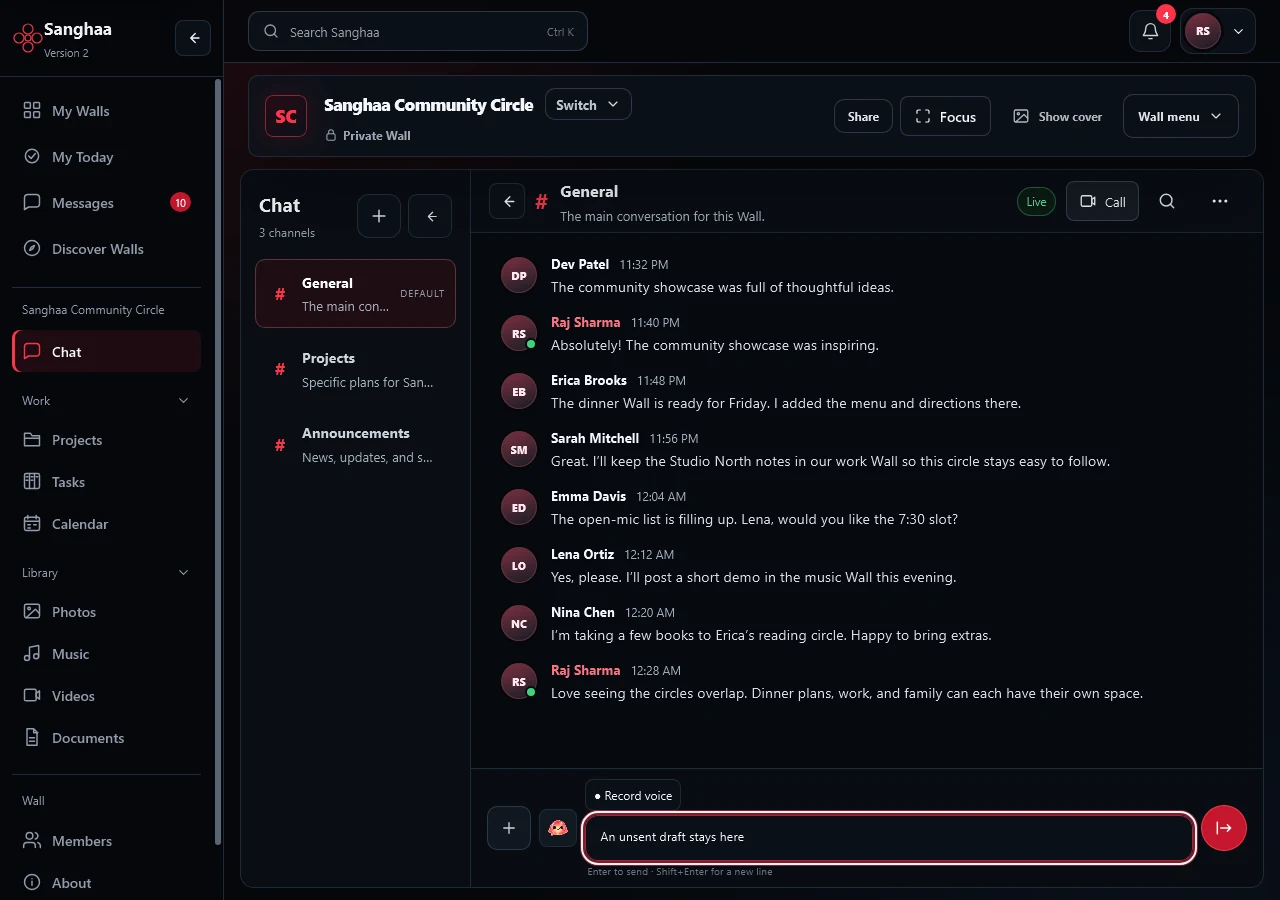Go back from the General channel
Viewport: 1280px width, 900px height.
[507, 201]
